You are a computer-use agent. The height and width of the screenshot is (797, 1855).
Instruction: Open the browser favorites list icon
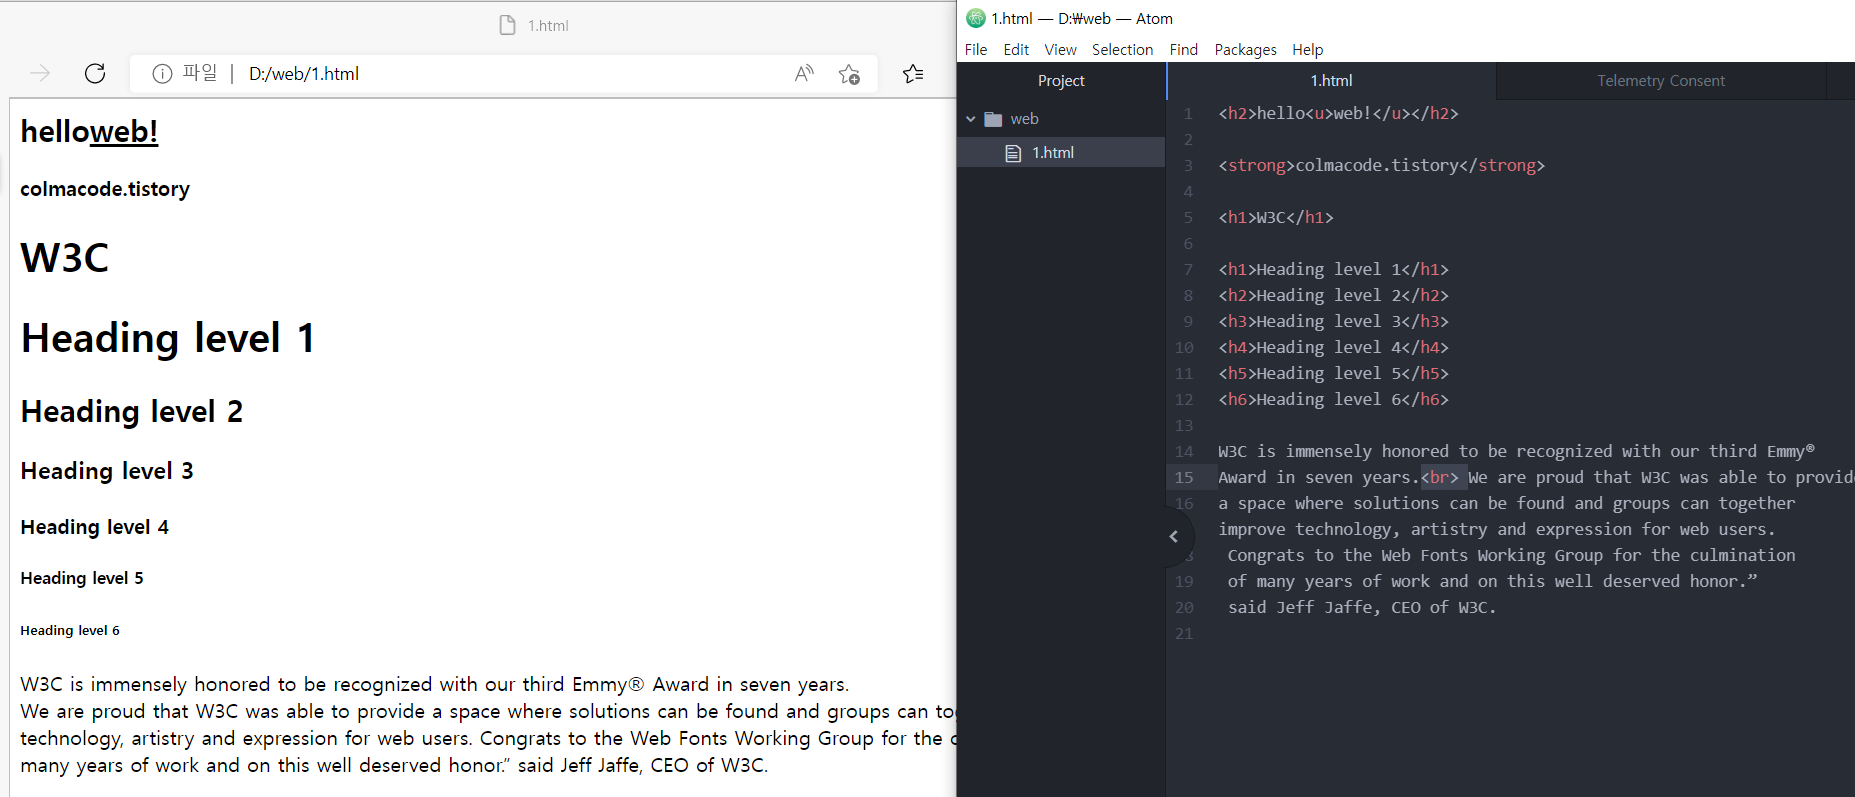click(913, 73)
